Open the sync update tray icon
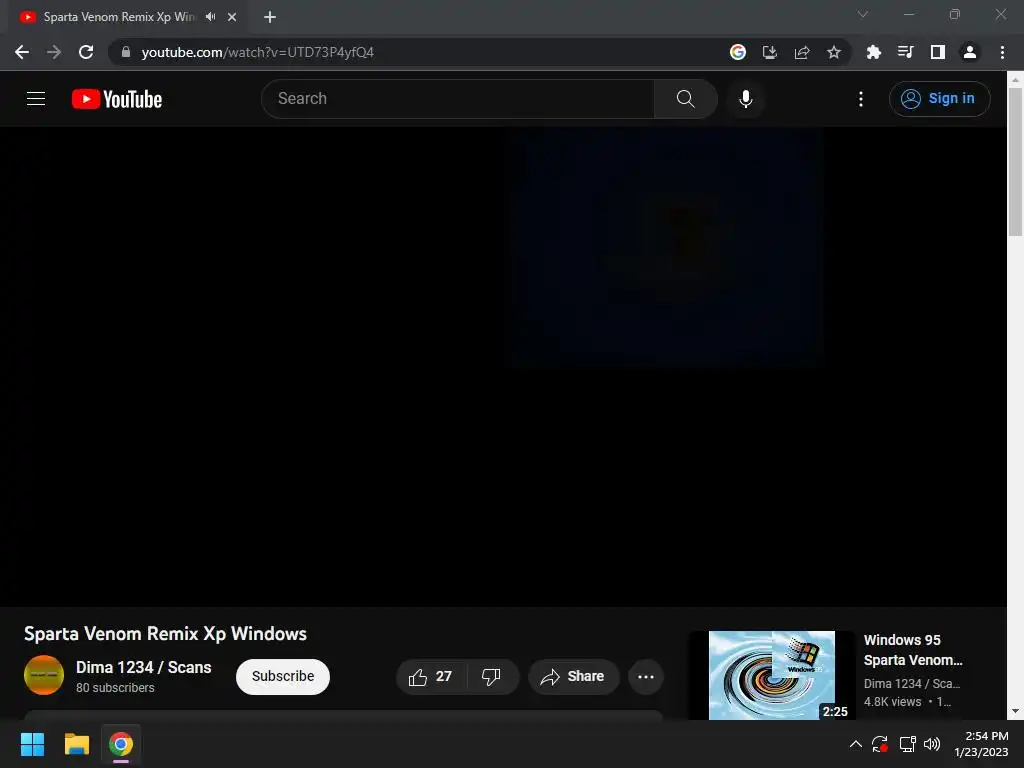 tap(880, 744)
